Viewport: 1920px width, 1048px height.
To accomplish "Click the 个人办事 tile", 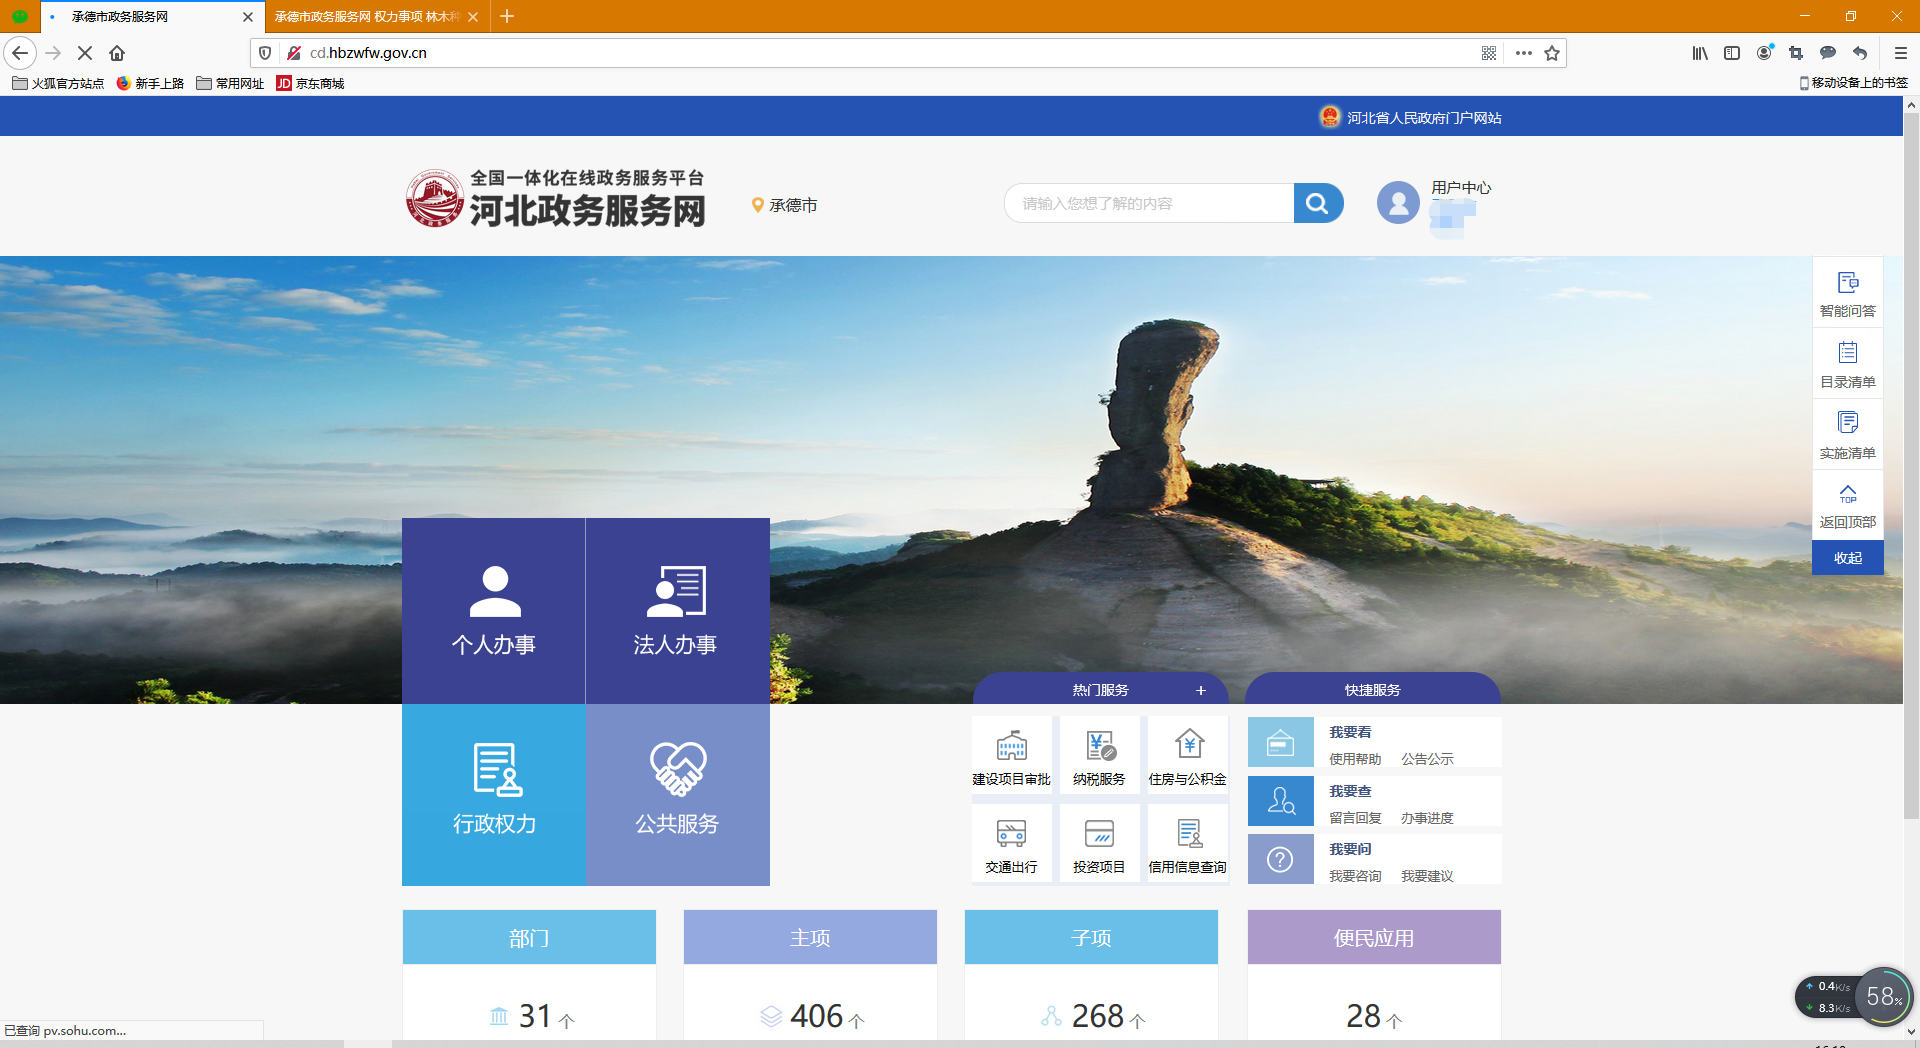I will pyautogui.click(x=494, y=610).
